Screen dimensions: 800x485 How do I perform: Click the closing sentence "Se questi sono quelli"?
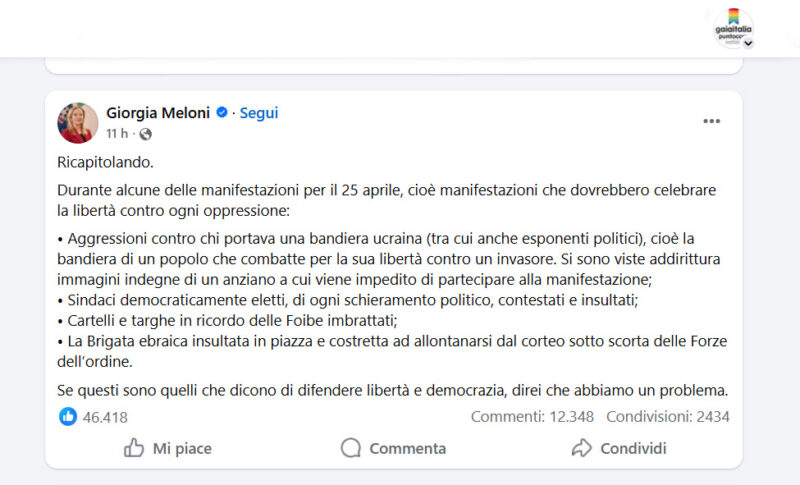(x=392, y=390)
